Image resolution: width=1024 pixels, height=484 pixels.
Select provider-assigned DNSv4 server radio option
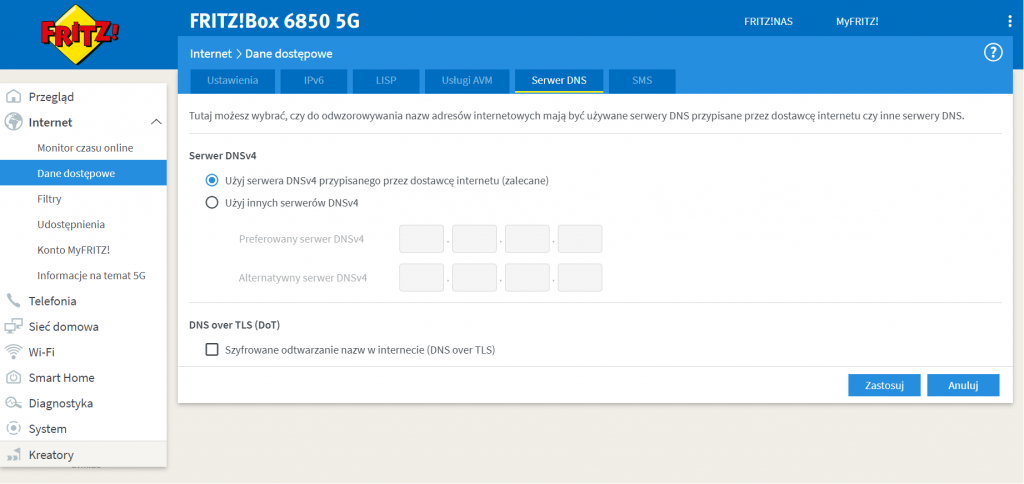click(x=211, y=181)
